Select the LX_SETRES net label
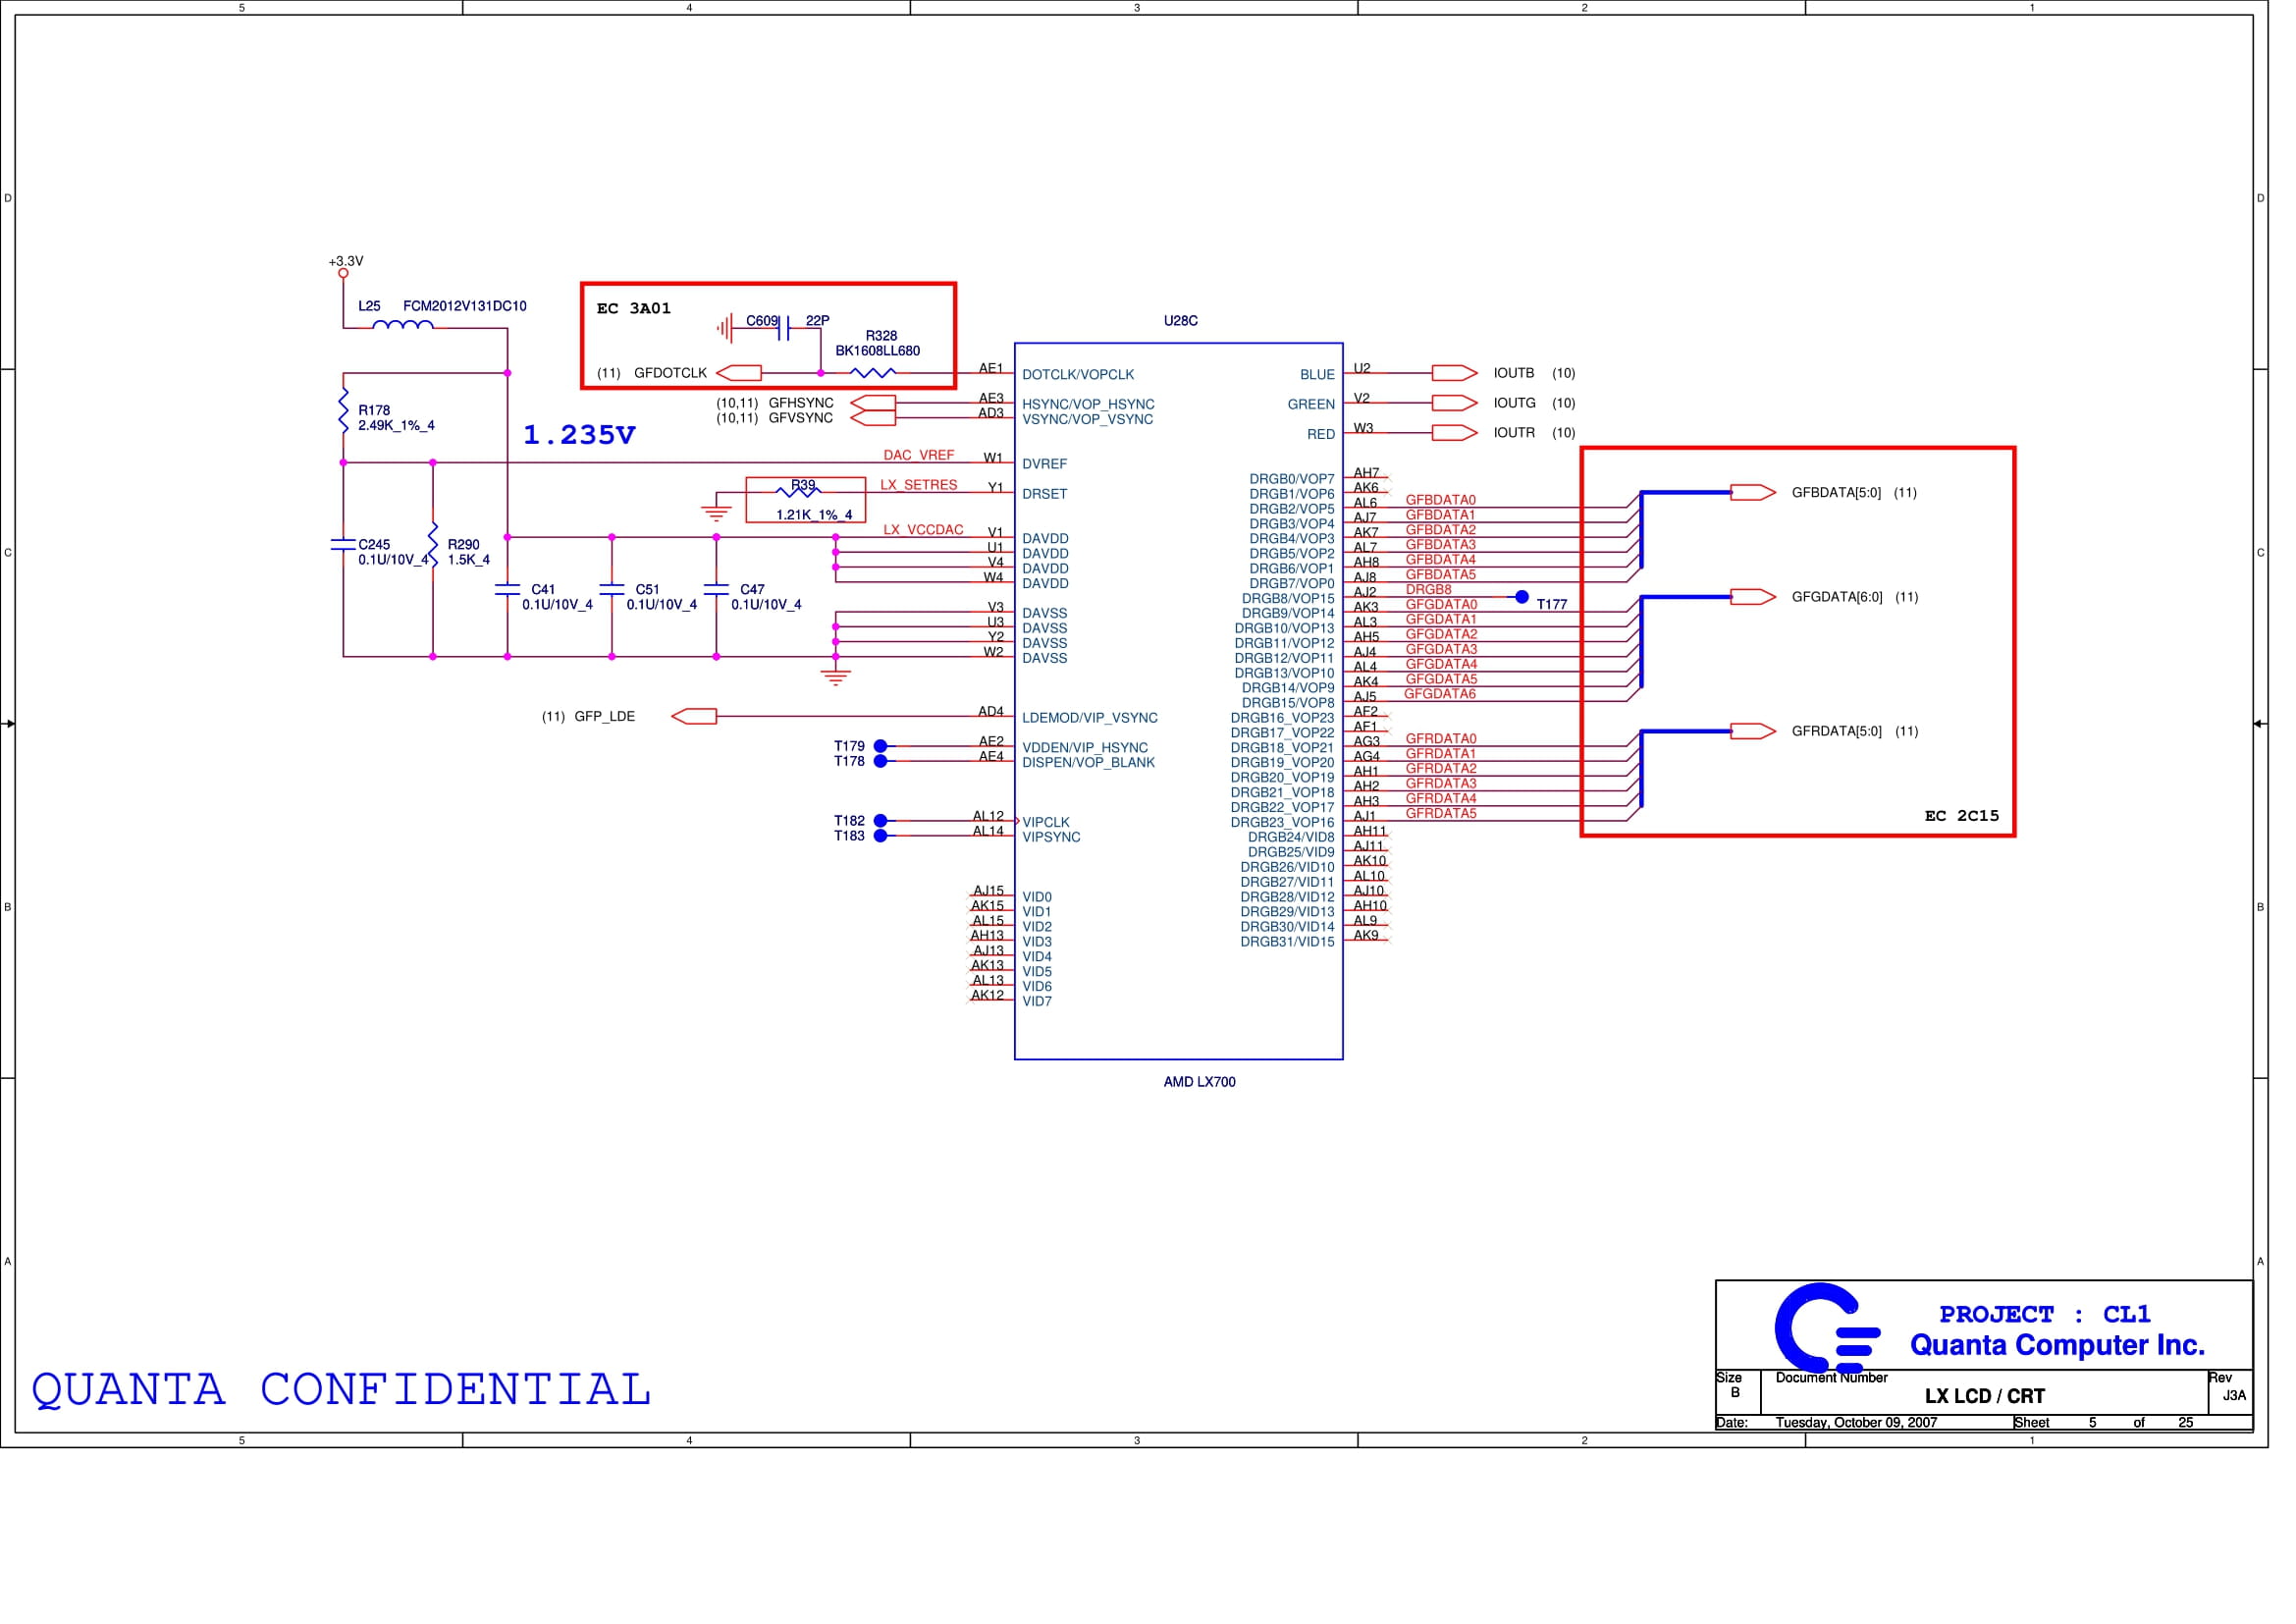Viewport: 2296px width, 1624px height. click(919, 486)
